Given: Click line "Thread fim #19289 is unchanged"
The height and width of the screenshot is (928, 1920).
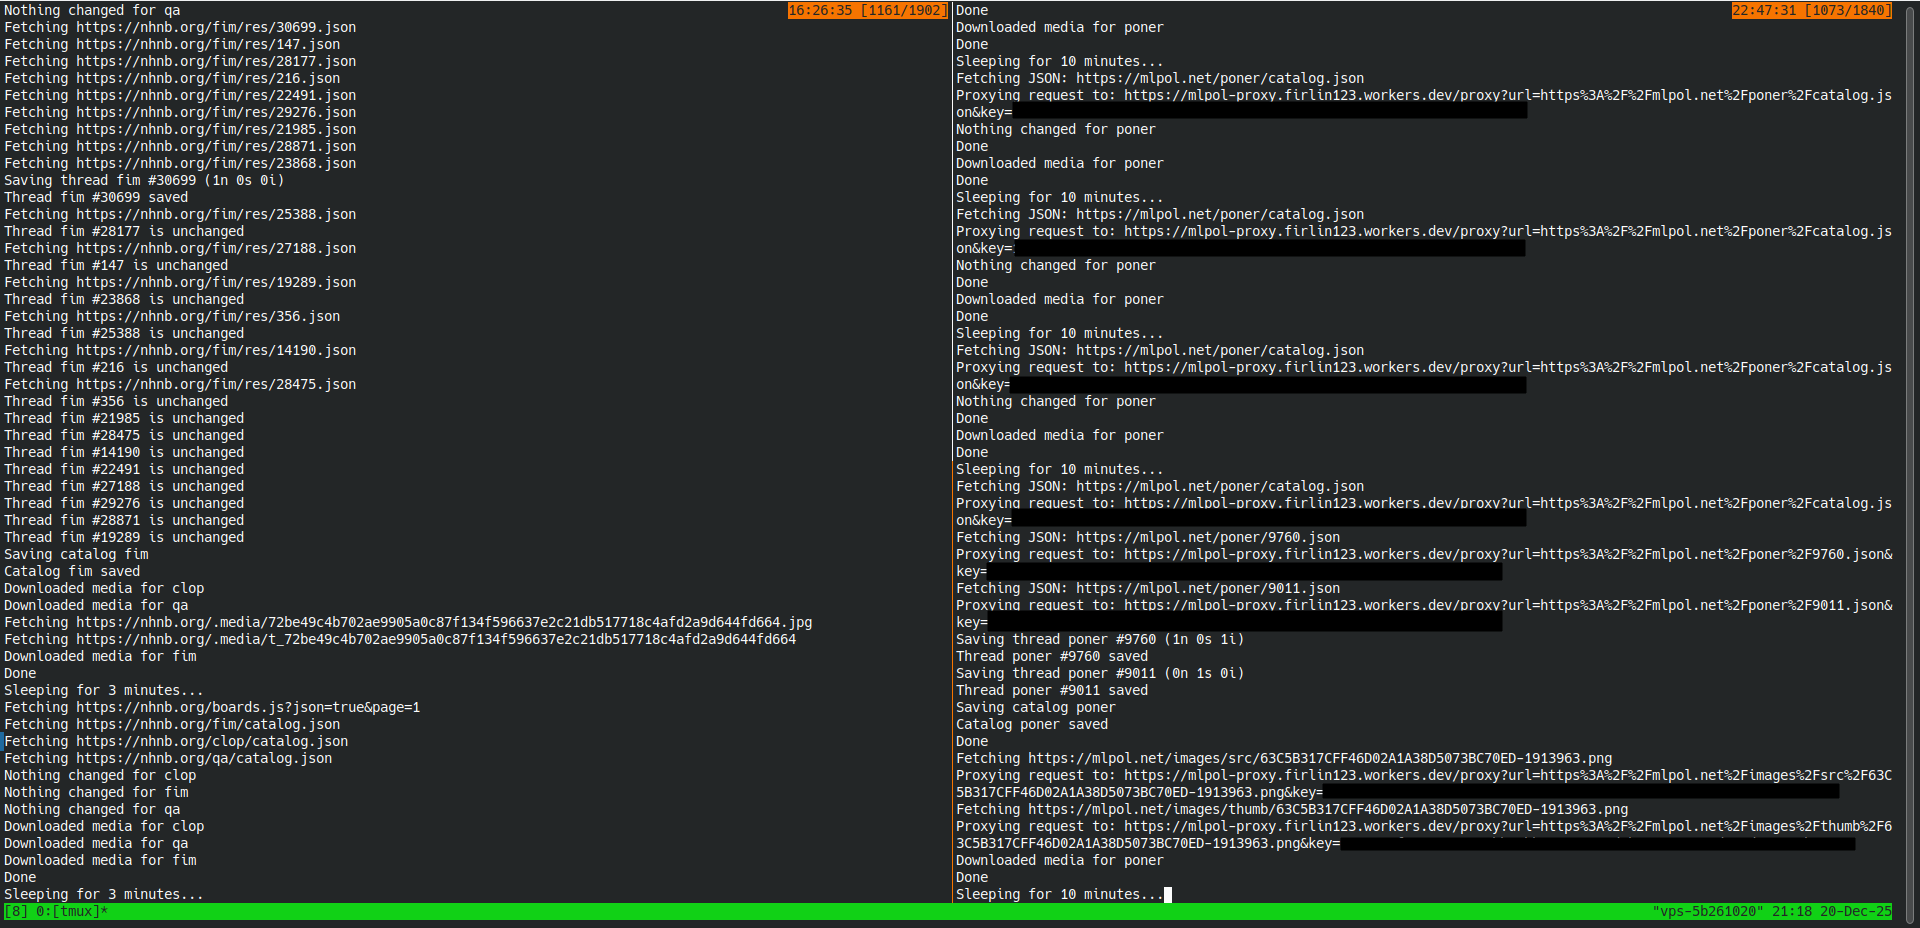Looking at the screenshot, I should click(x=124, y=537).
